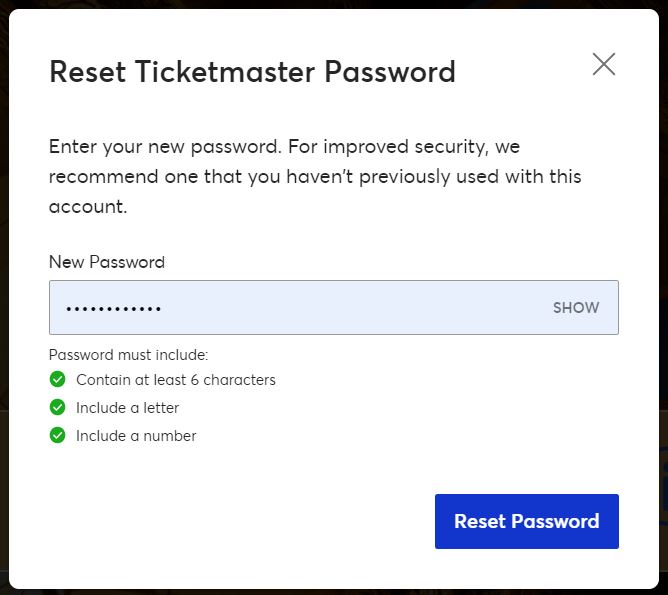Close the Reset Ticketmaster Password dialog
Screen dimensions: 668x595
click(x=604, y=64)
